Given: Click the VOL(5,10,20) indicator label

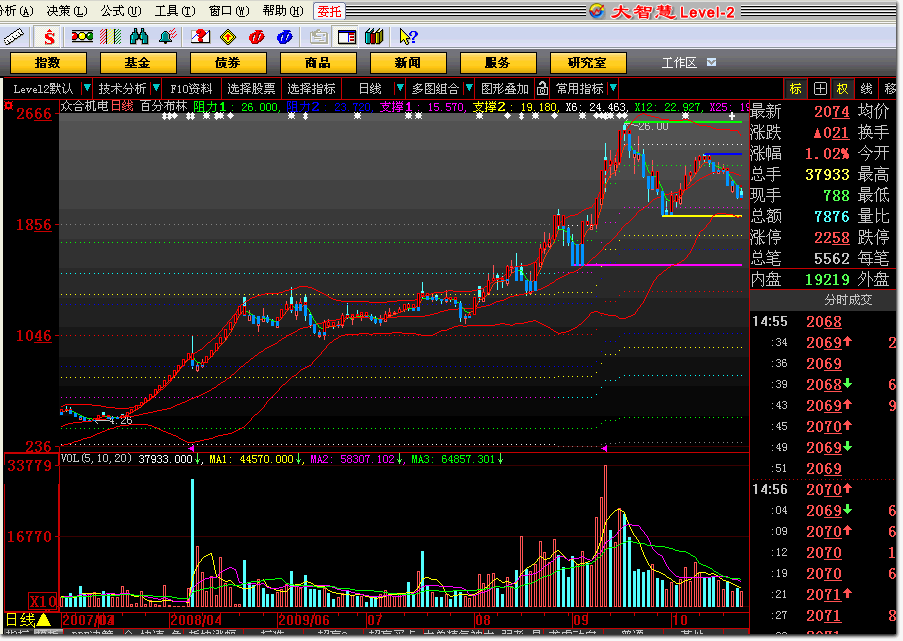Looking at the screenshot, I should click(97, 458).
